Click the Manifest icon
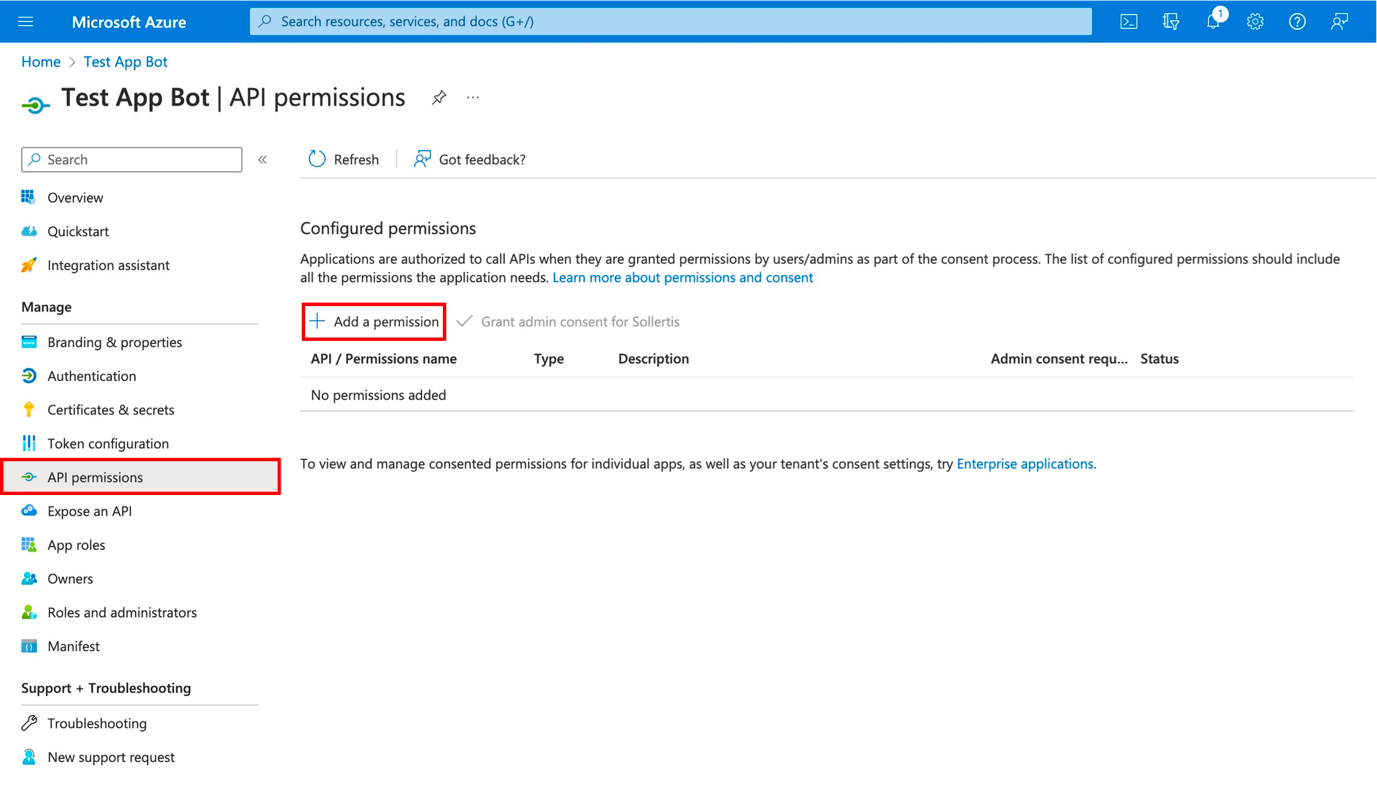This screenshot has height=789, width=1377. (29, 646)
